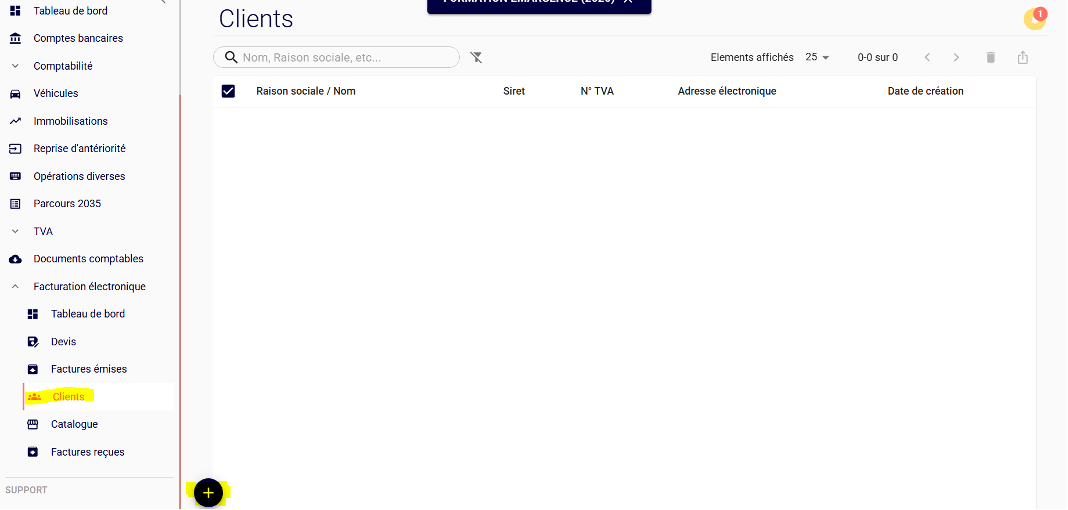Expand the TVA menu section

pos(43,231)
